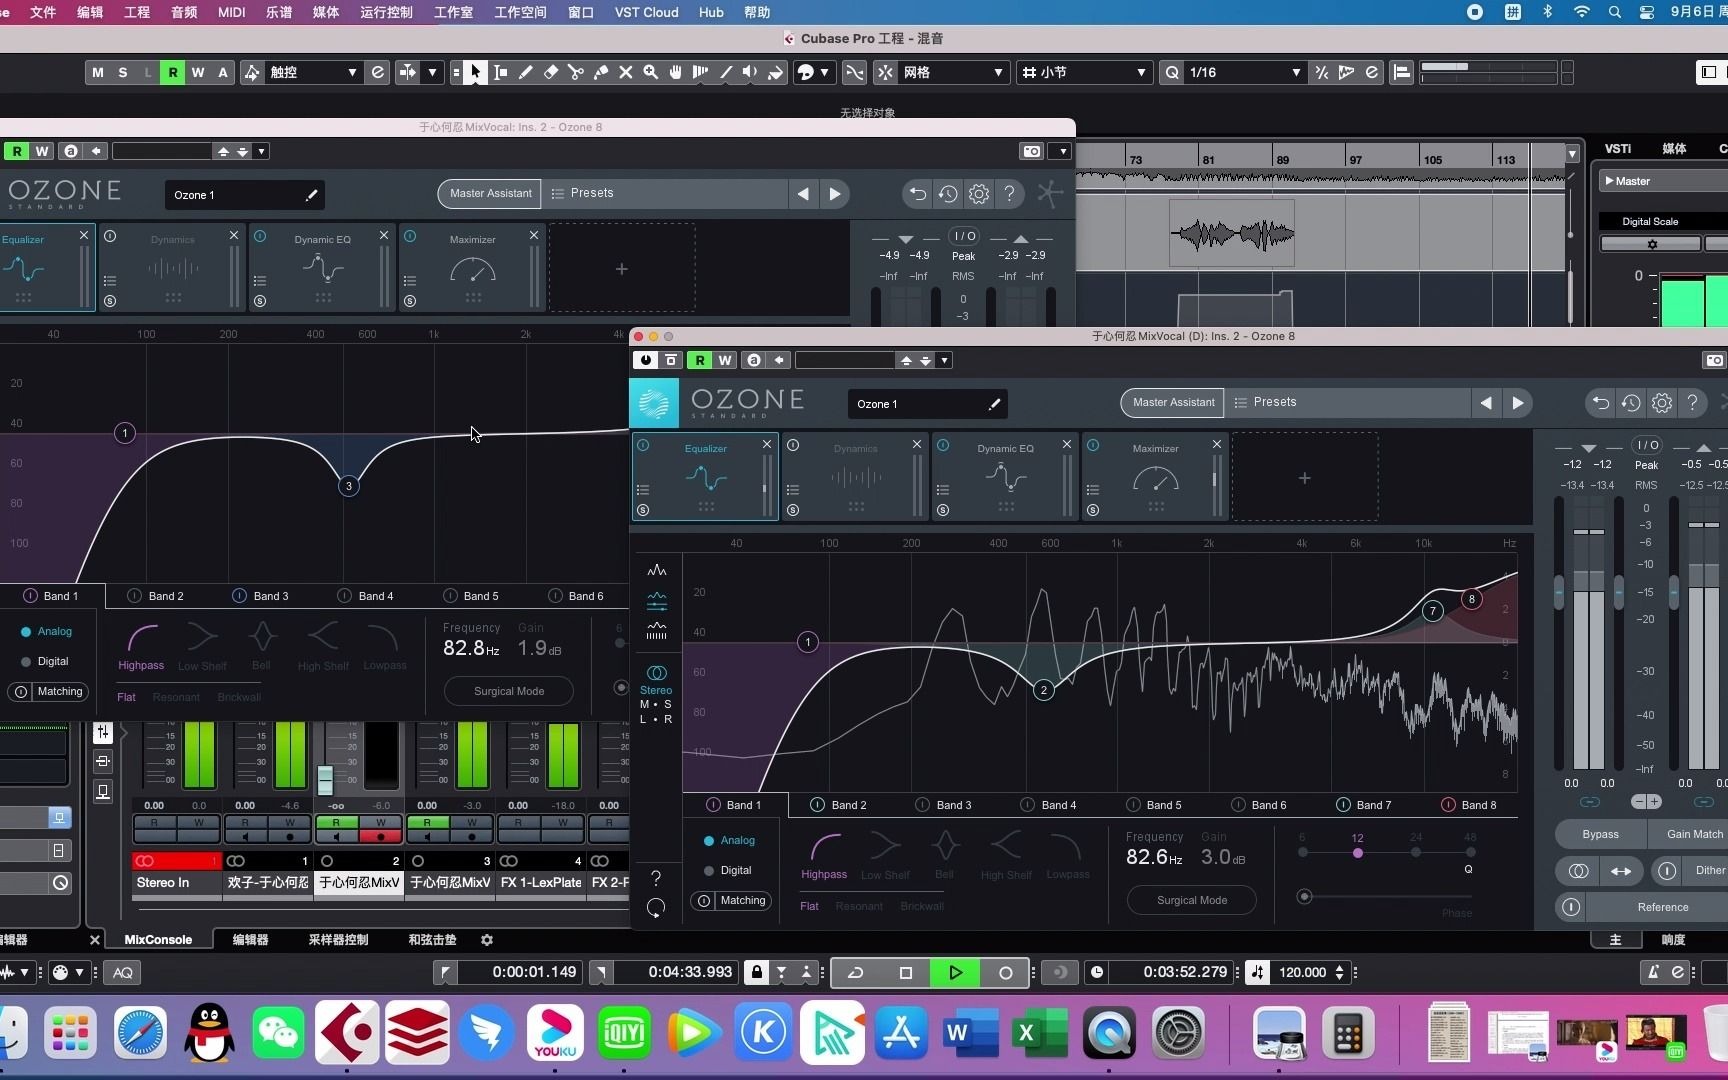Show the spectrum view icon in EQ sidebar
This screenshot has height=1080, width=1728.
click(657, 570)
